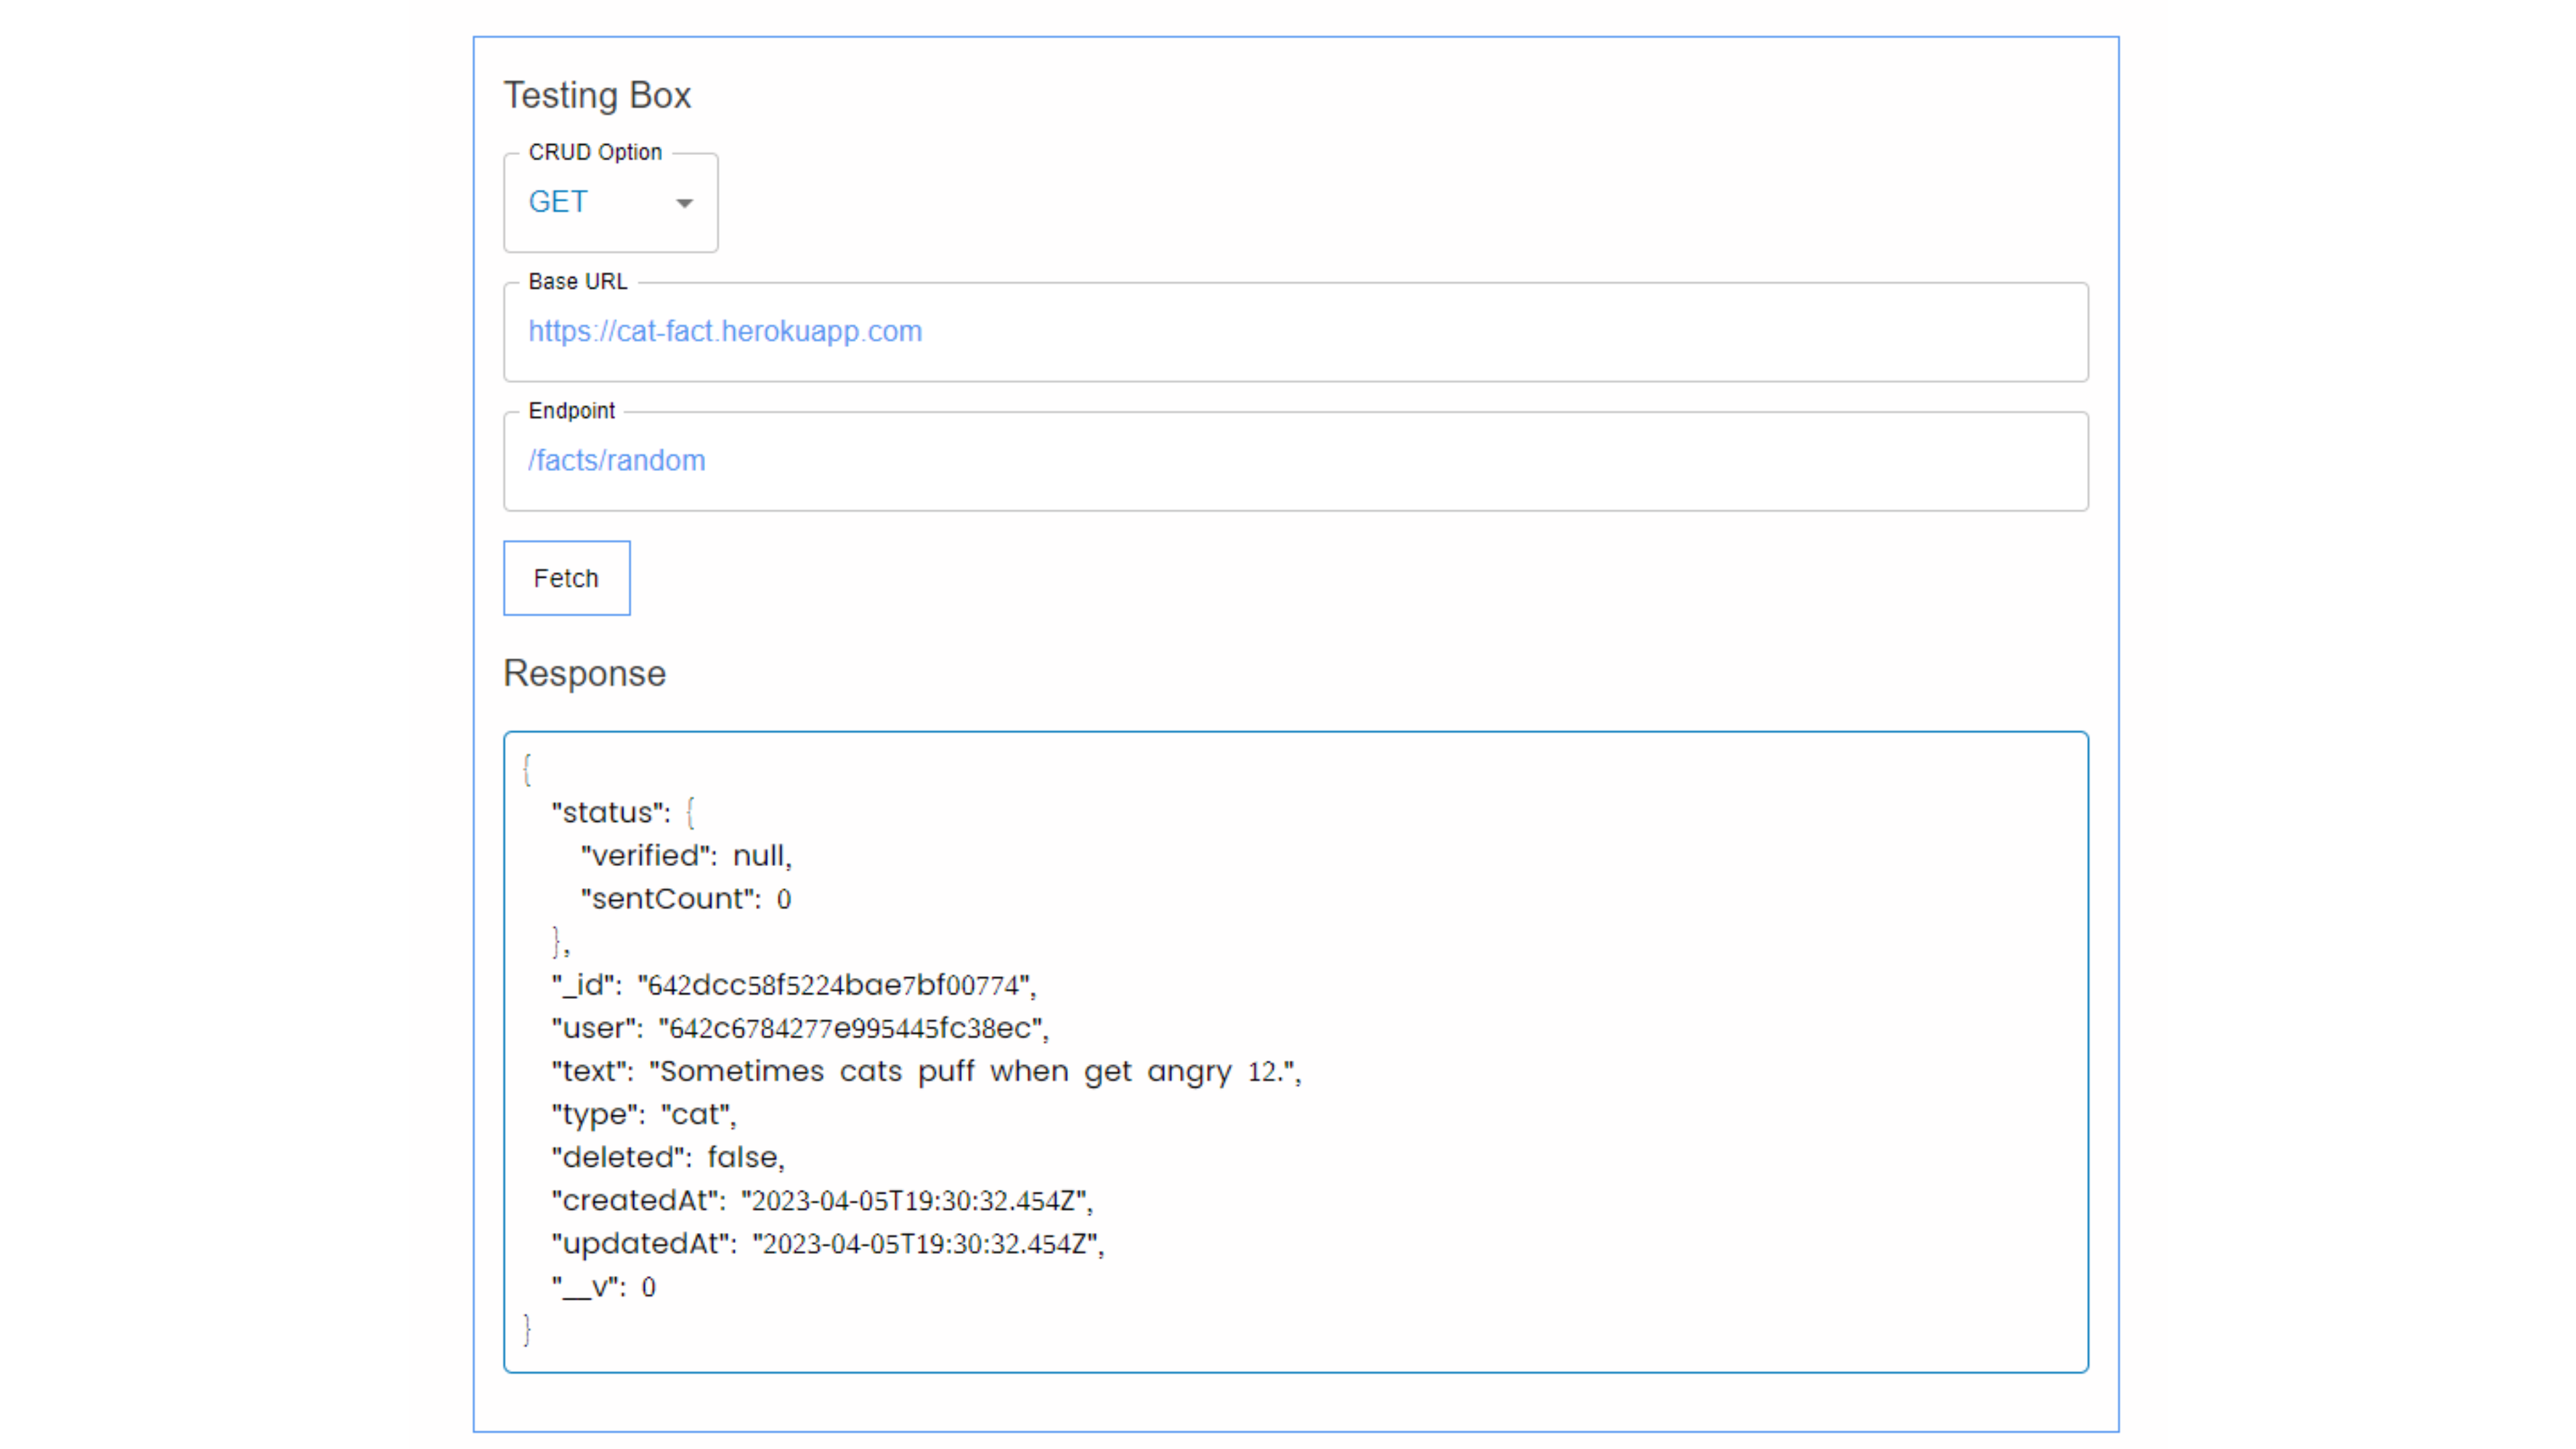Open the CRUD Option dropdown arrow

(x=684, y=203)
